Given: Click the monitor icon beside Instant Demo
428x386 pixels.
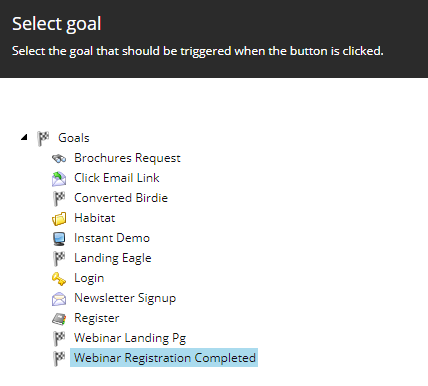Looking at the screenshot, I should [x=59, y=239].
